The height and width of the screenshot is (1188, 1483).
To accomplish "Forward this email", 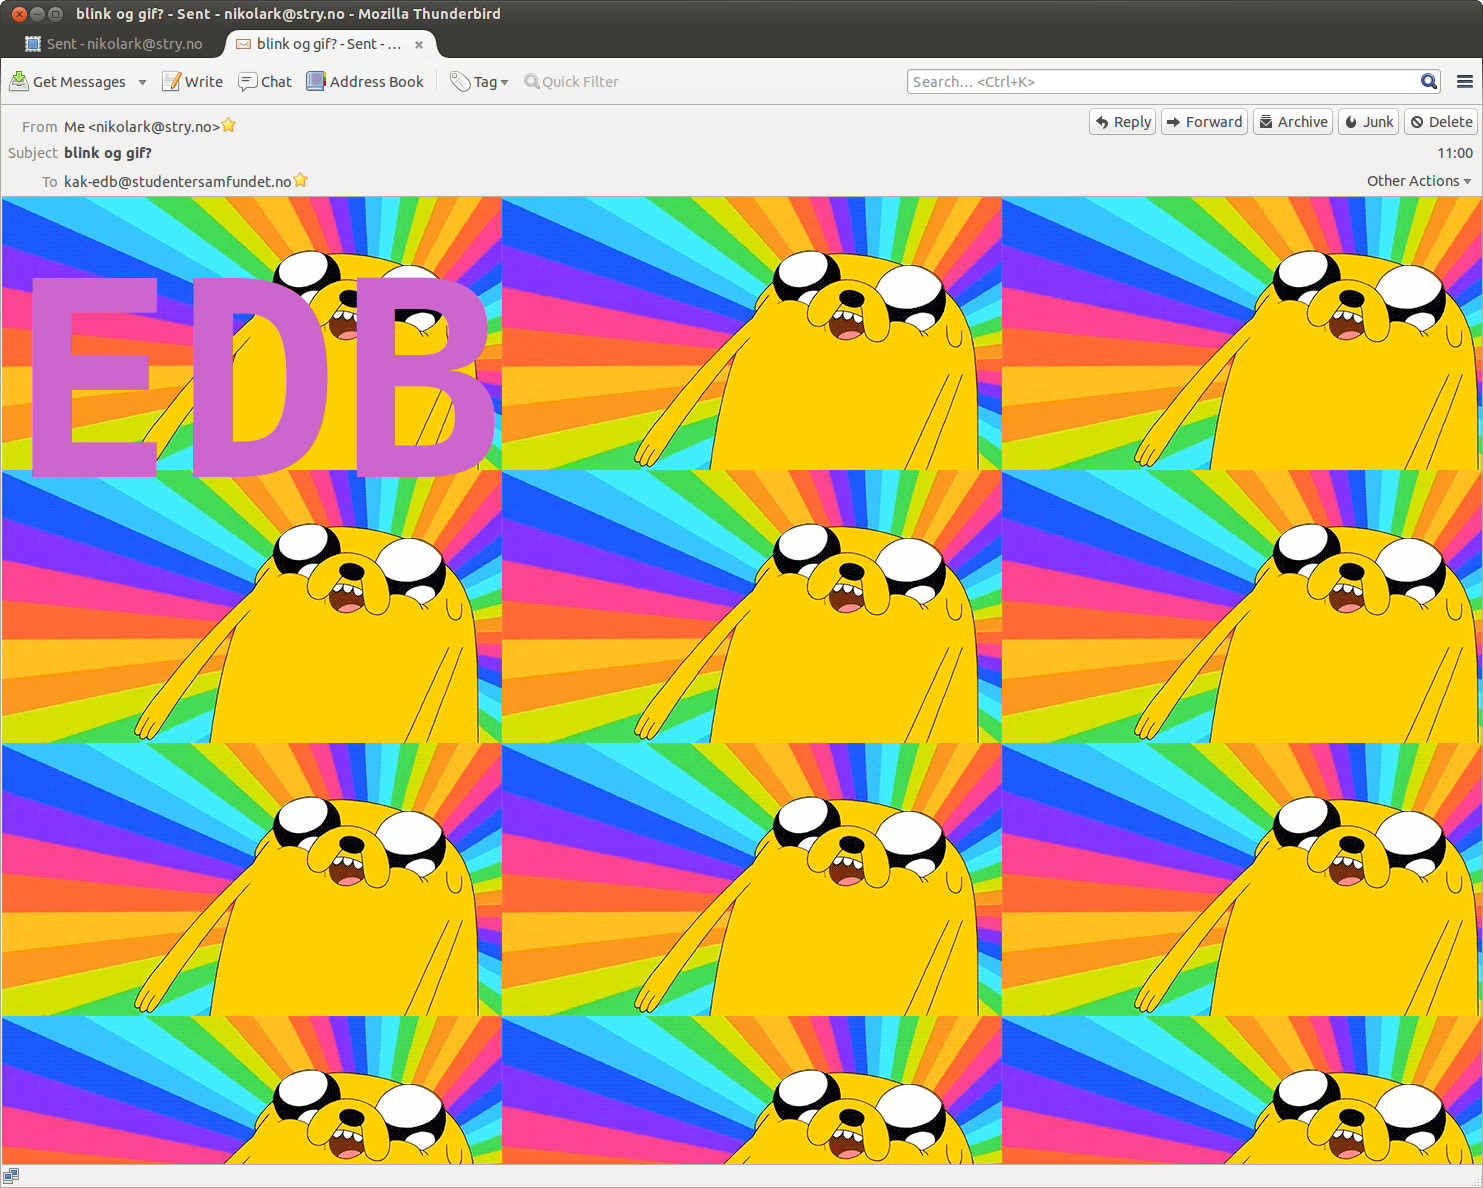I will point(1204,122).
